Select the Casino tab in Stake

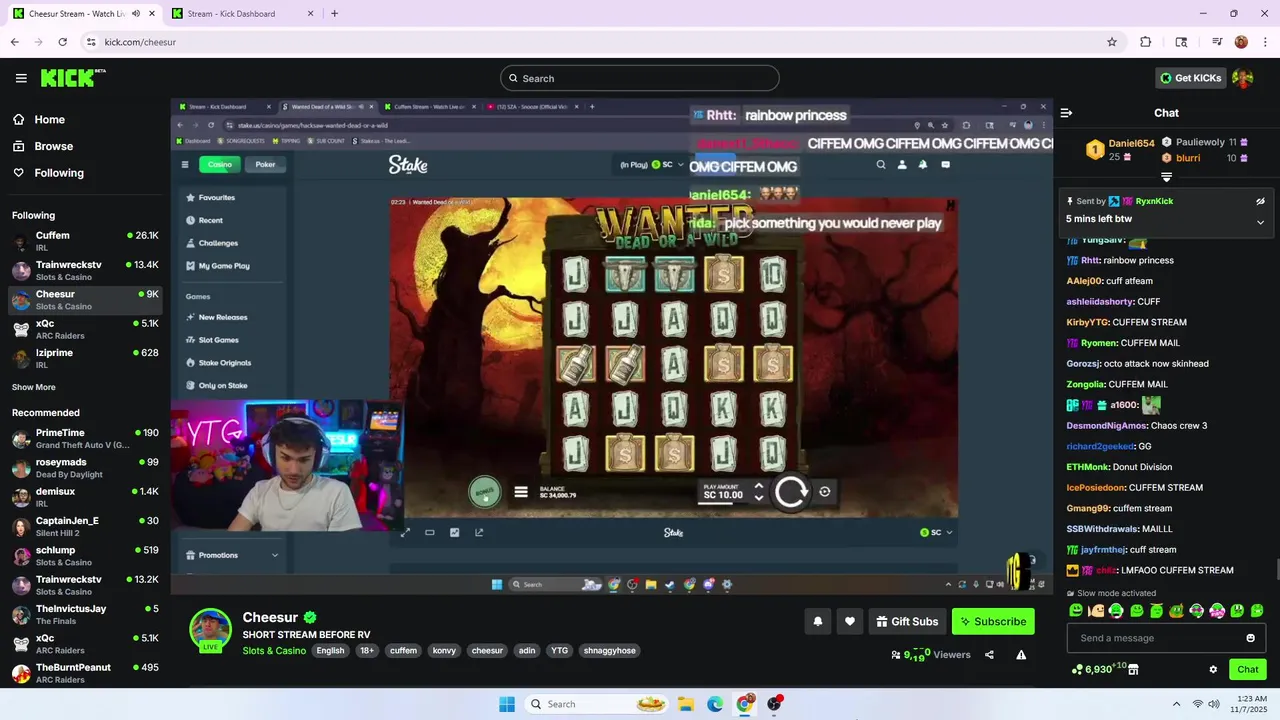(220, 164)
